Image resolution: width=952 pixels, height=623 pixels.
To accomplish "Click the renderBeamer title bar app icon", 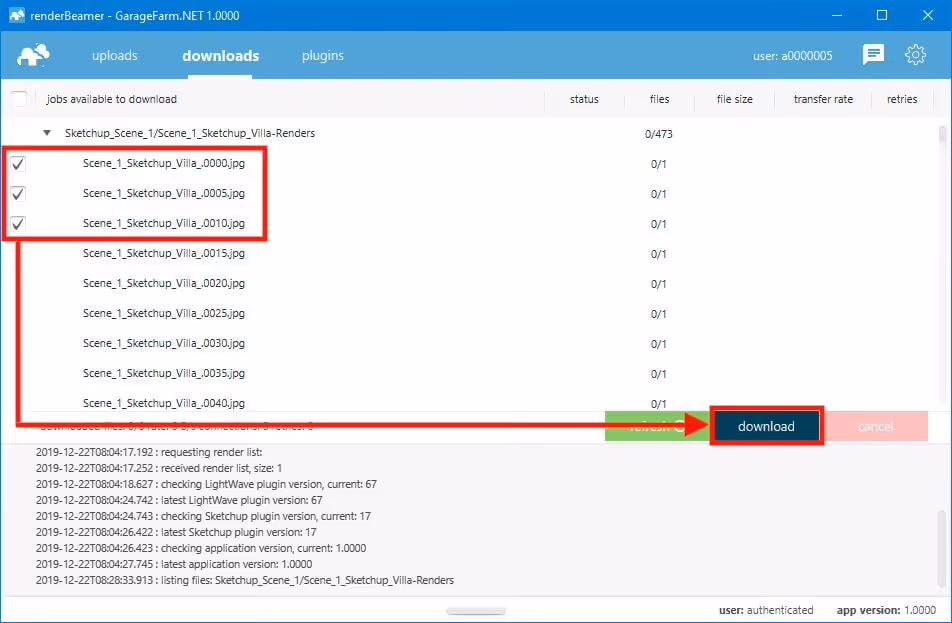I will tap(16, 15).
